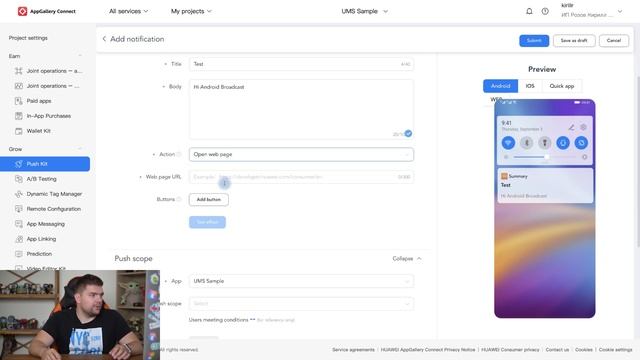Click the Title input field

click(301, 64)
